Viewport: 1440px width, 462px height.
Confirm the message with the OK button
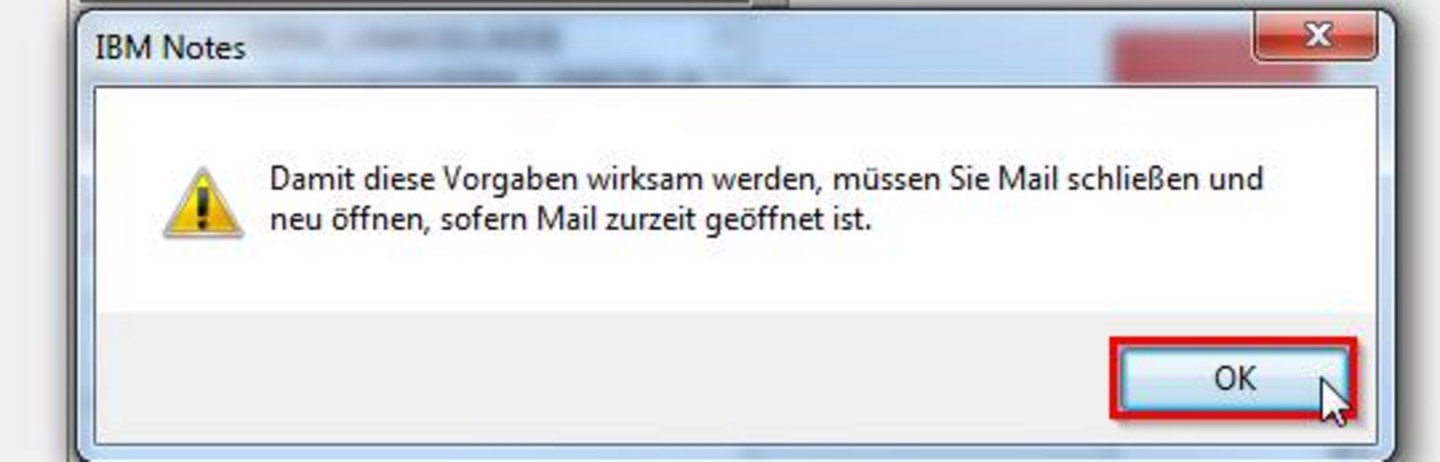(x=1233, y=379)
